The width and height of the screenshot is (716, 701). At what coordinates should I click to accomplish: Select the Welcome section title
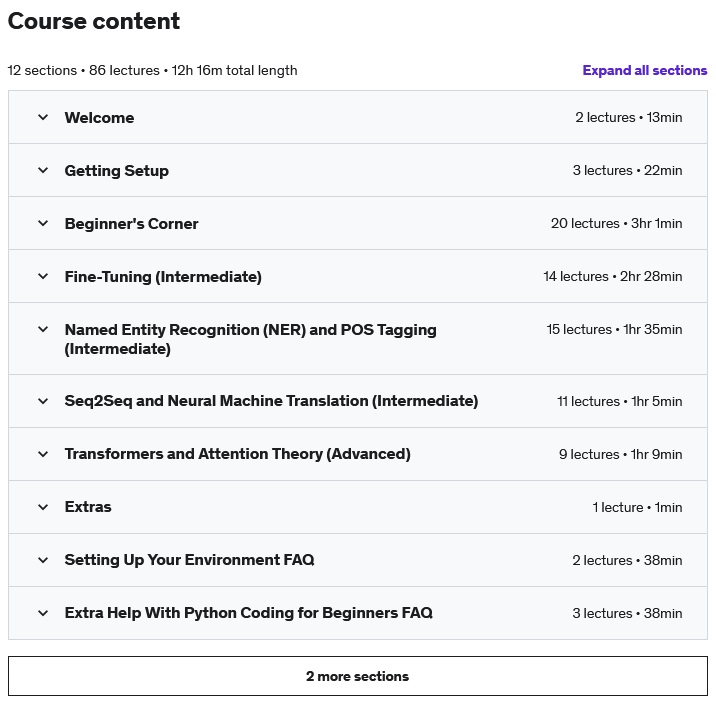[99, 118]
